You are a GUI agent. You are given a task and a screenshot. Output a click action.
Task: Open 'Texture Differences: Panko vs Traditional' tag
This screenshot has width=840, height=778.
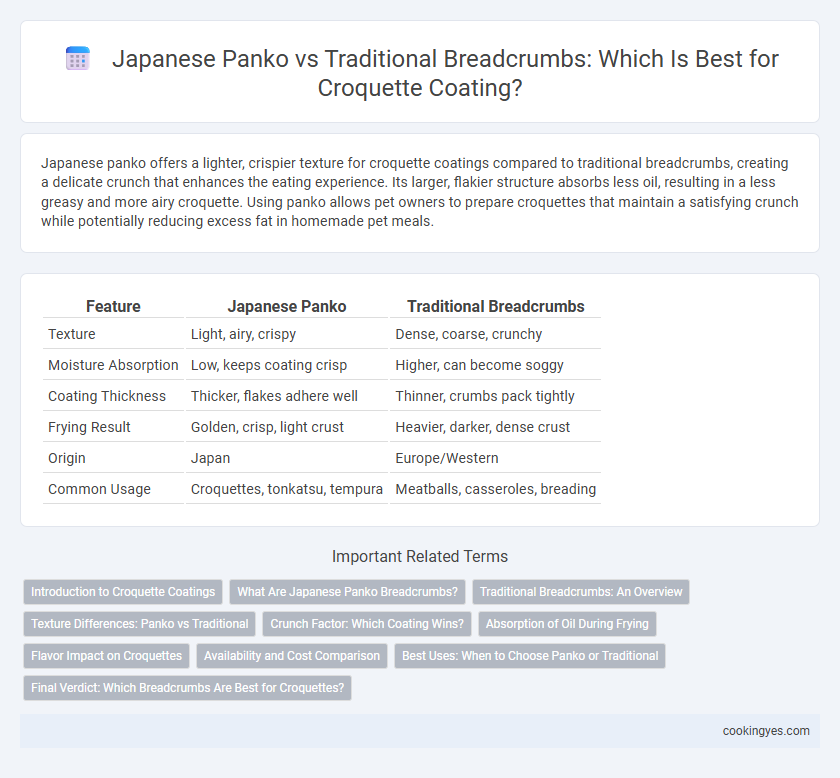(139, 624)
